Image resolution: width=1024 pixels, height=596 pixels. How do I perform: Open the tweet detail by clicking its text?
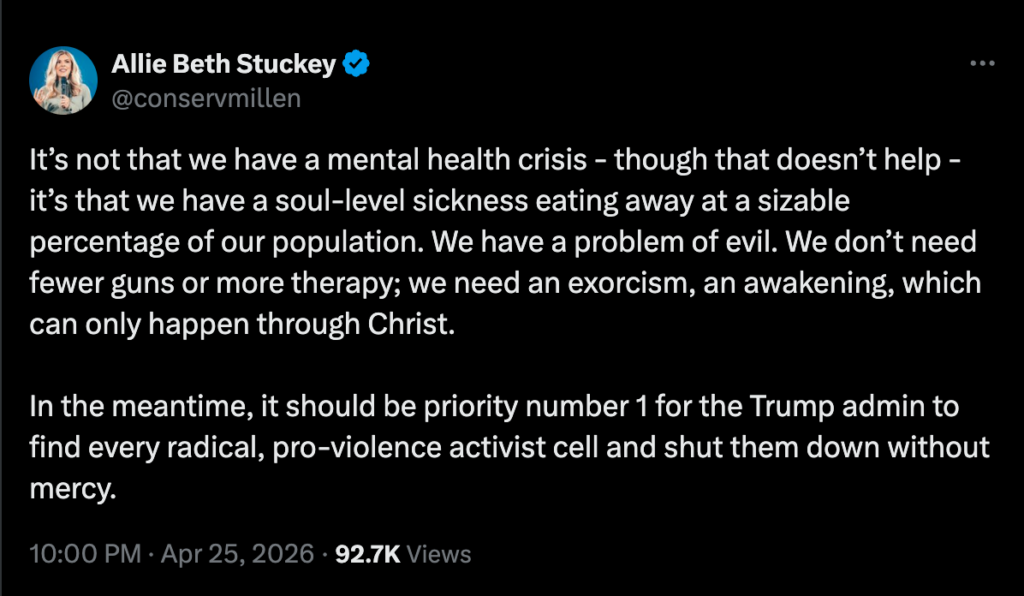pos(500,240)
